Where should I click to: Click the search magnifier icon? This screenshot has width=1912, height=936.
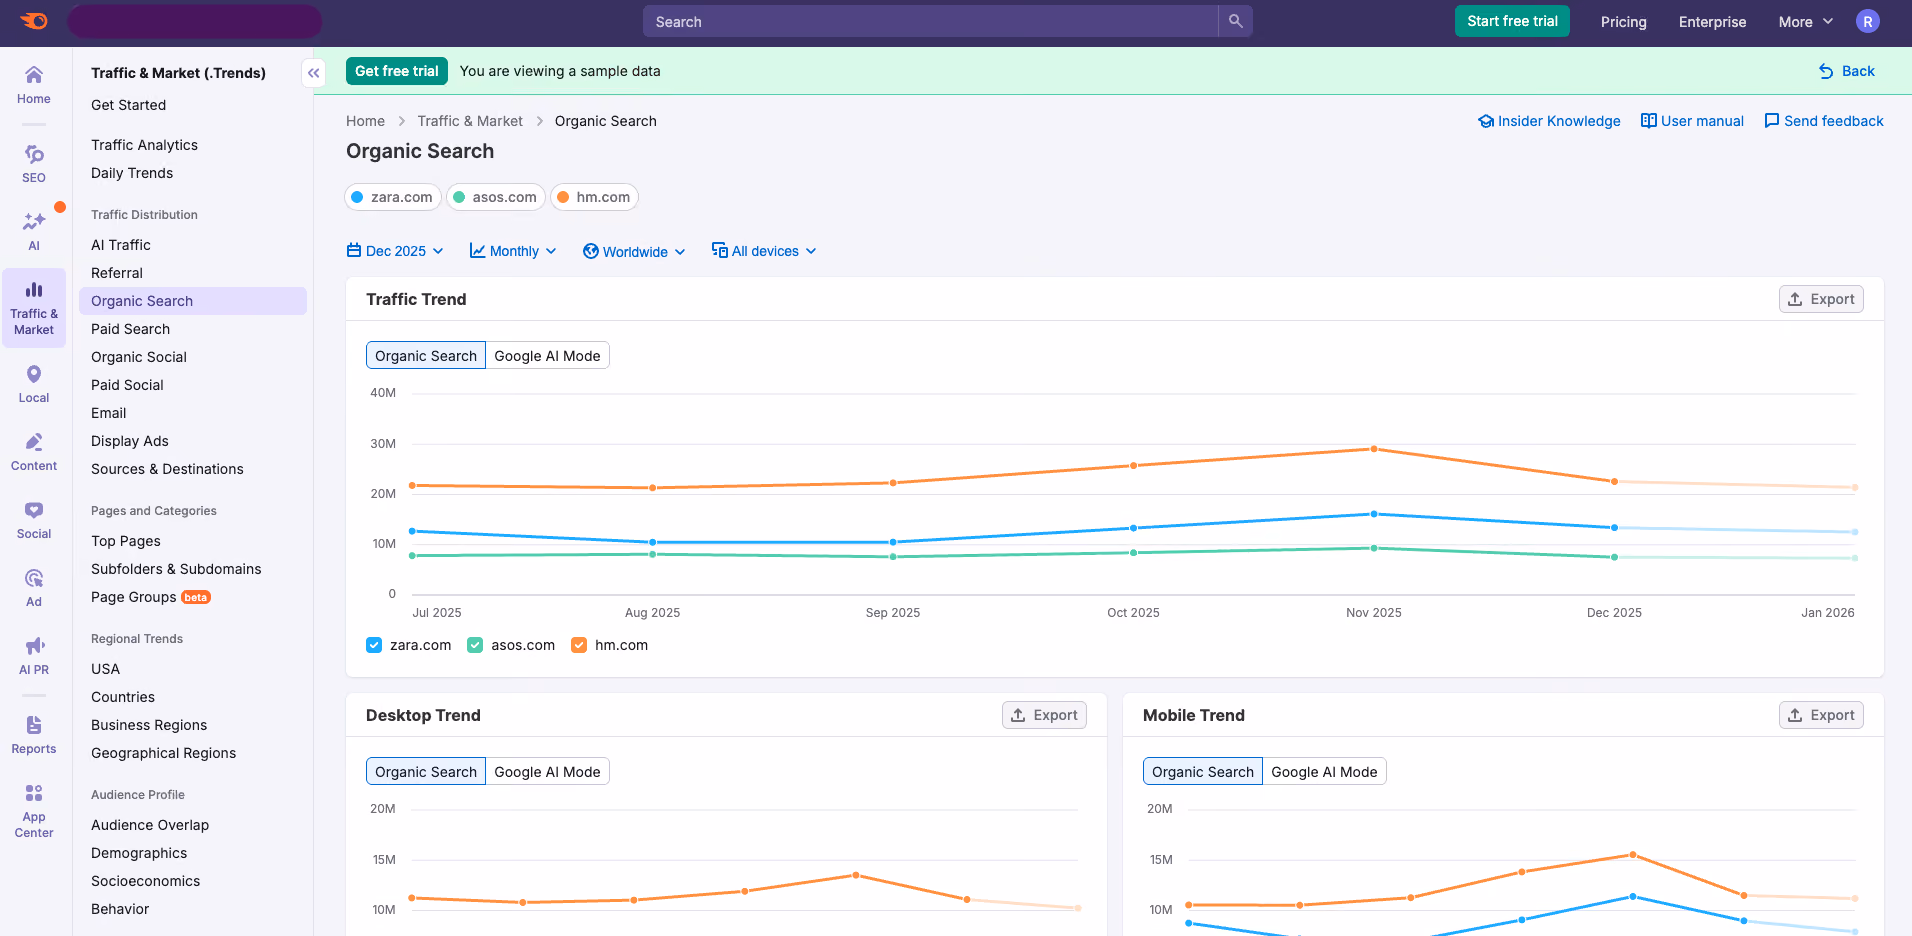click(1236, 21)
